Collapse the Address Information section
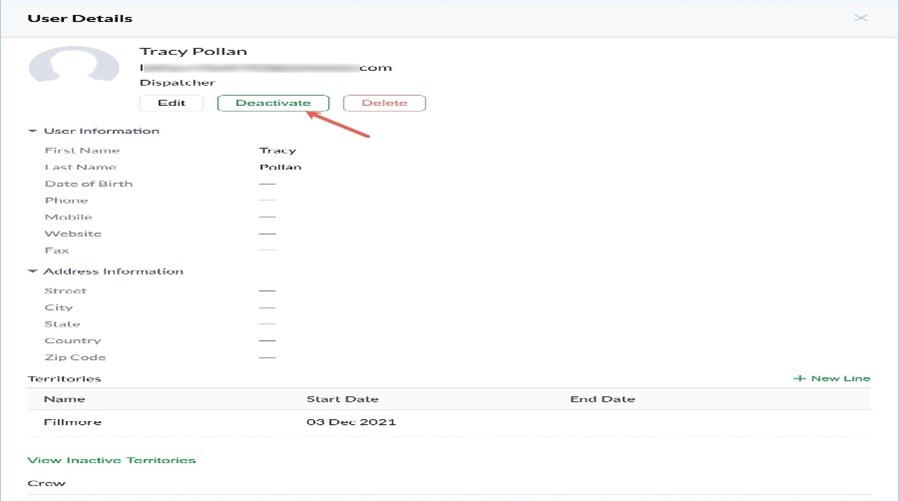Screen dimensions: 899x501 pyautogui.click(x=33, y=271)
